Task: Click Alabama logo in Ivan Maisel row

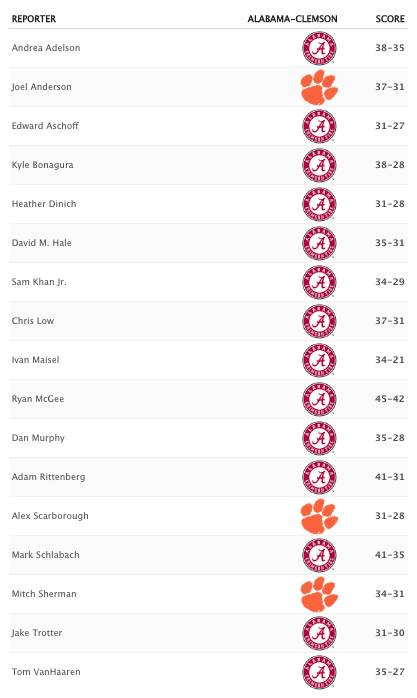Action: pos(319,360)
